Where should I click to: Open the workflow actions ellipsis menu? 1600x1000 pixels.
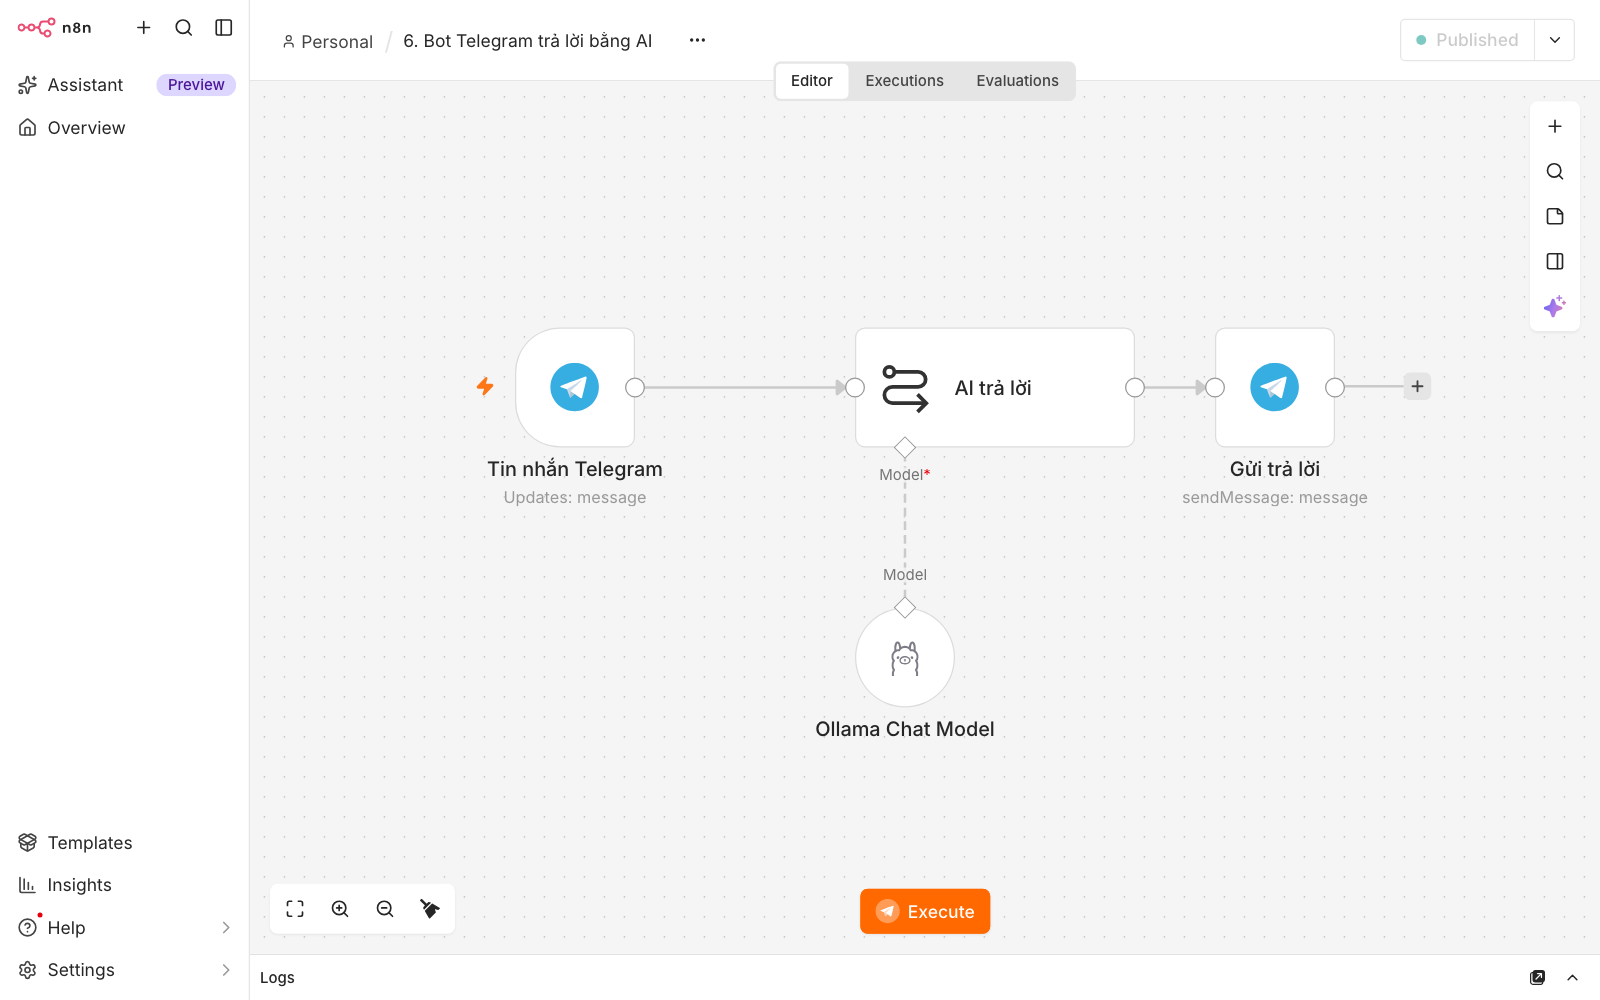(x=697, y=40)
